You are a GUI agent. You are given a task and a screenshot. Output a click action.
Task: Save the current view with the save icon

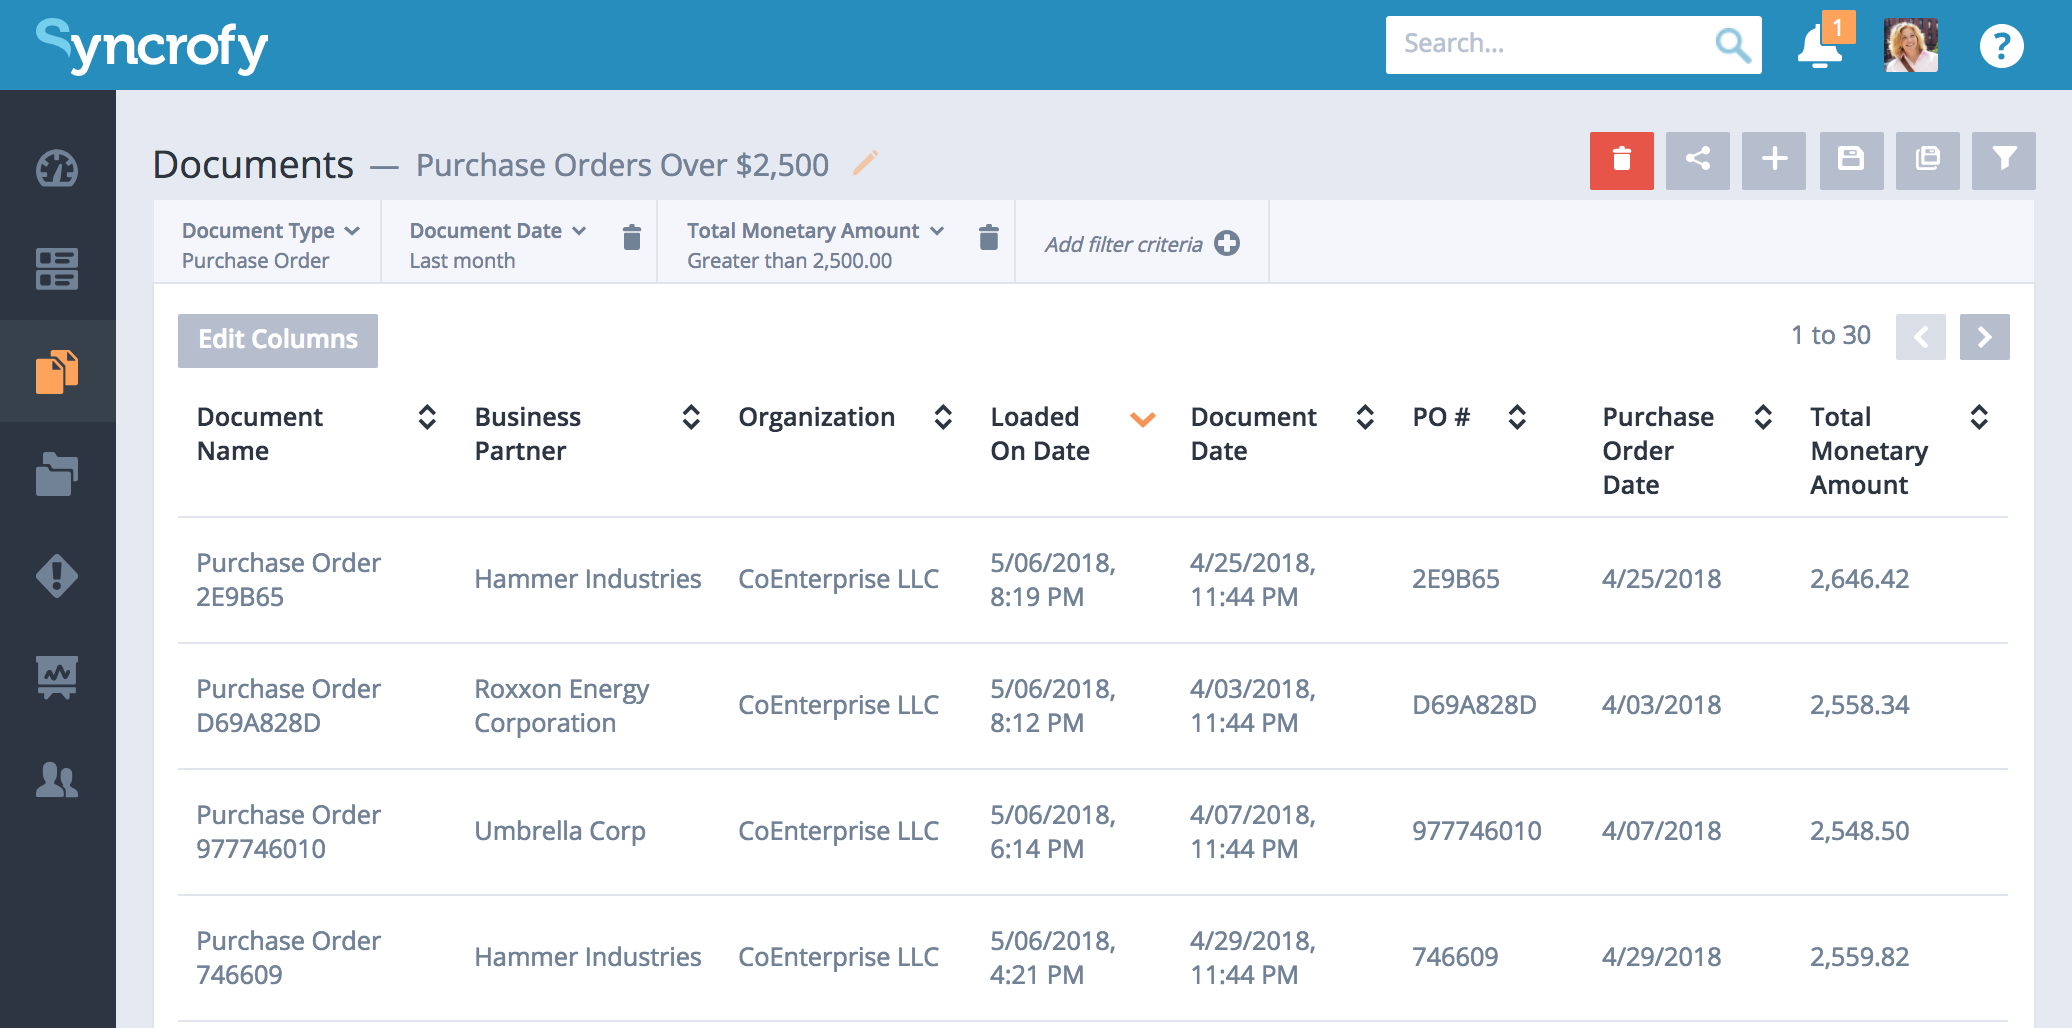pyautogui.click(x=1851, y=161)
